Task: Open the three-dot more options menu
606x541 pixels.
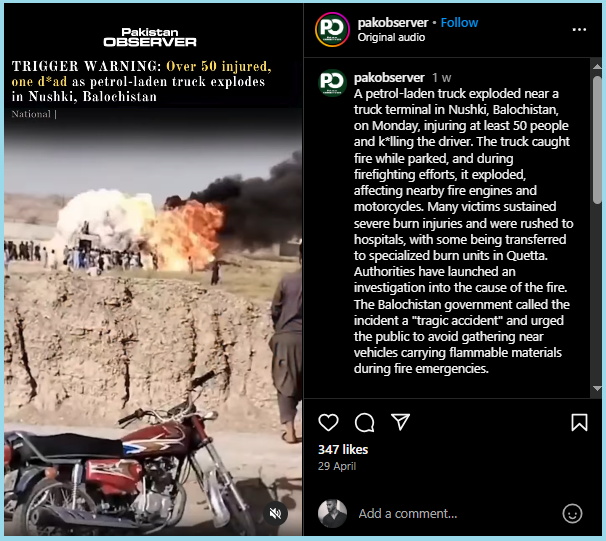Action: [x=579, y=30]
